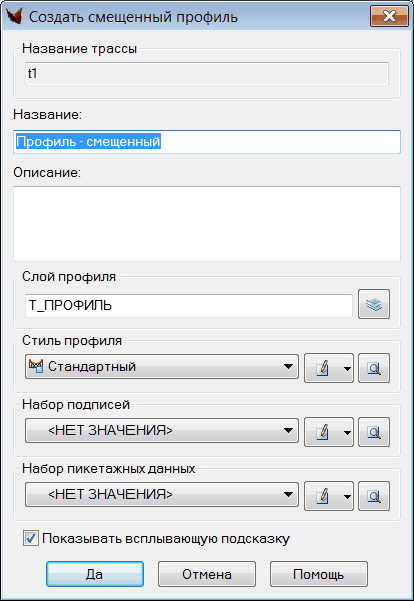Expand the Стиль профиля dropdown showing Стандартный

point(162,366)
